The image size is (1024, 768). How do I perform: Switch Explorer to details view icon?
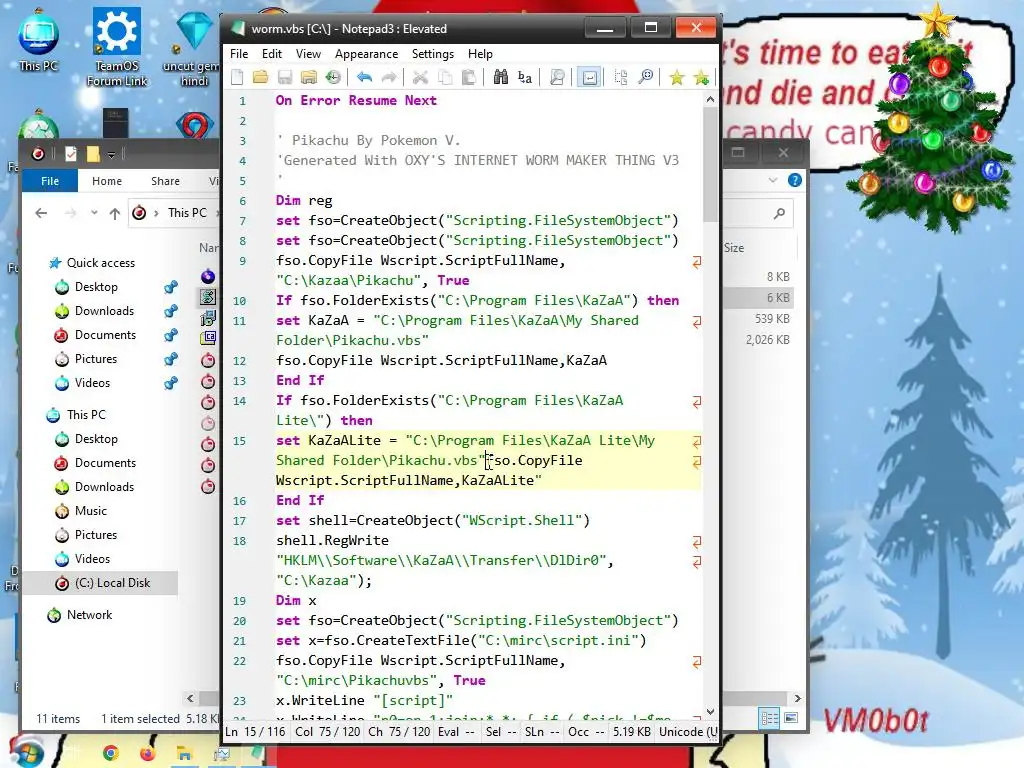click(x=770, y=718)
